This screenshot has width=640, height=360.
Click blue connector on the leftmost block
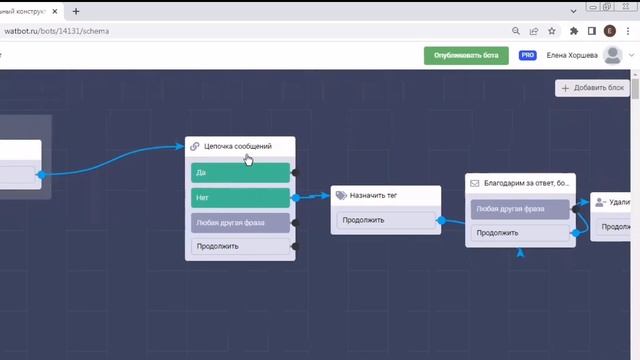(41, 175)
